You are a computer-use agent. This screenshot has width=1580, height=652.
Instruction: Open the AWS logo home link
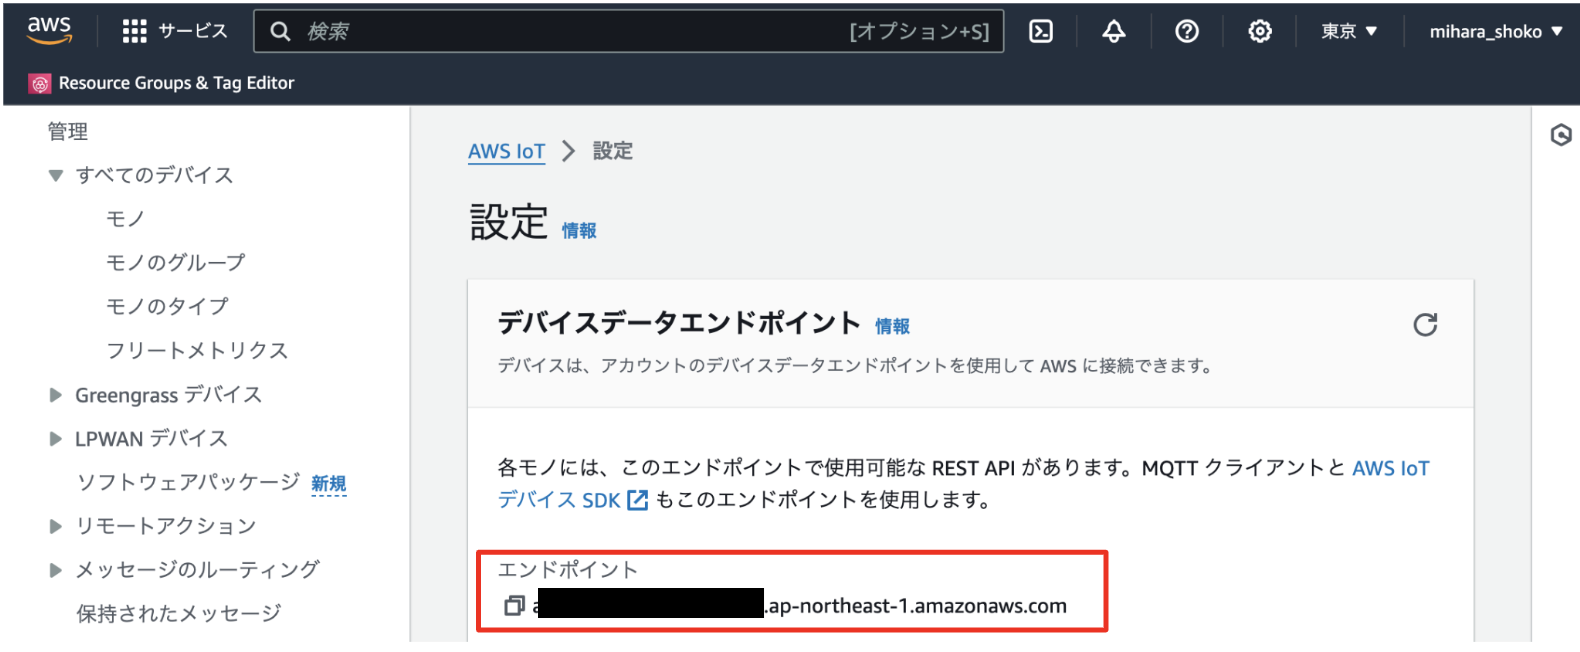(x=49, y=31)
